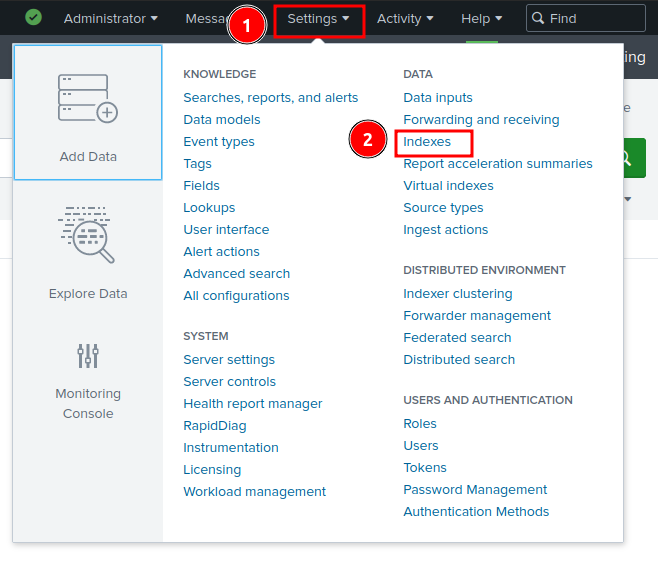The width and height of the screenshot is (658, 586).
Task: Open Forwarding and receiving settings
Action: (481, 120)
